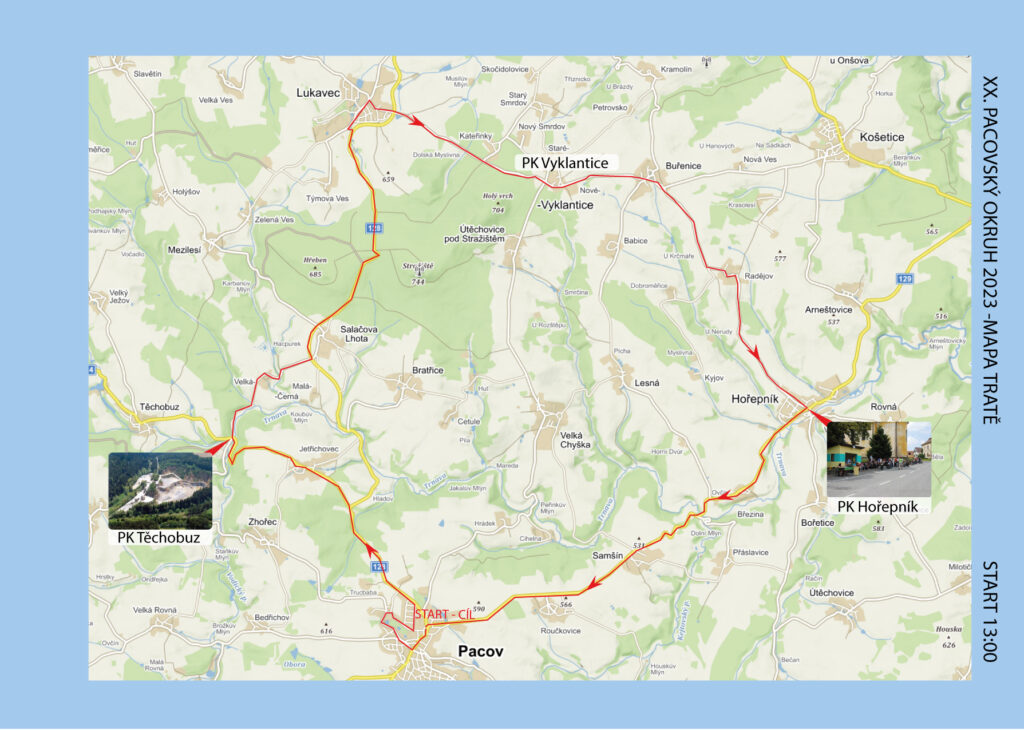The height and width of the screenshot is (730, 1024).
Task: Click the PK Hořepník street photo
Action: [879, 460]
